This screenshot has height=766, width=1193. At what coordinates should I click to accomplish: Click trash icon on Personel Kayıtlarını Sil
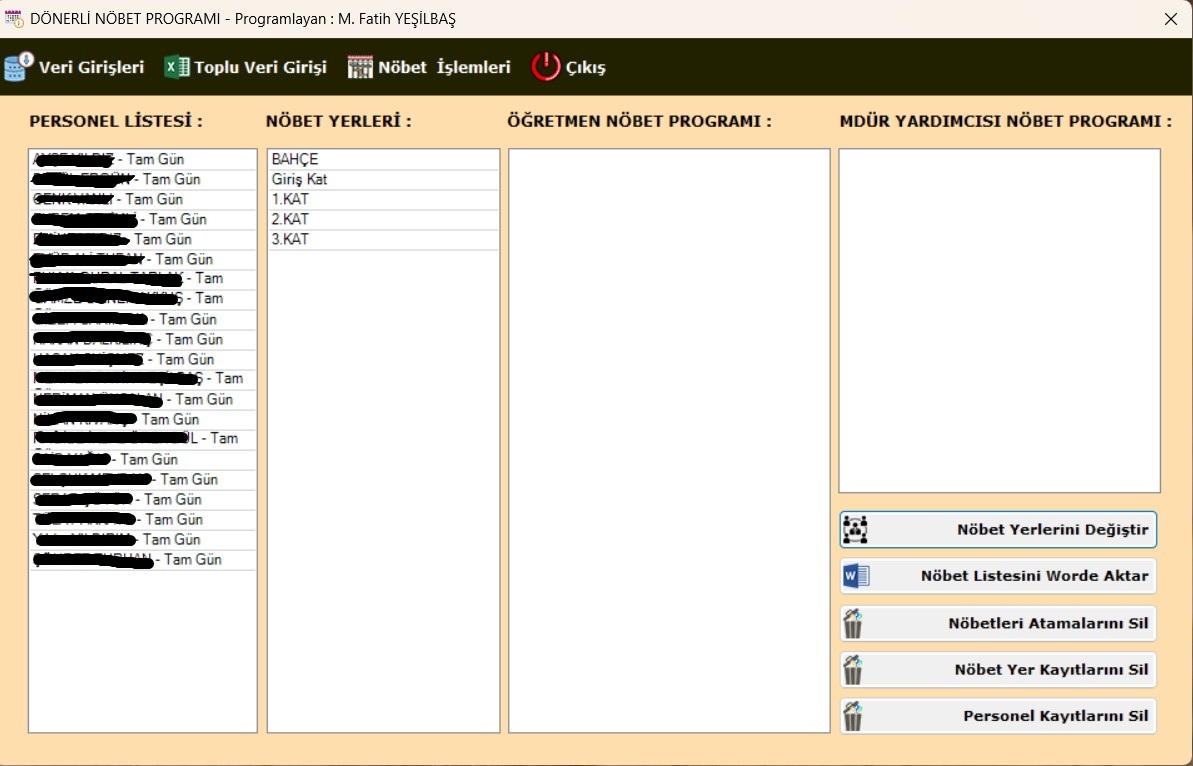[853, 716]
